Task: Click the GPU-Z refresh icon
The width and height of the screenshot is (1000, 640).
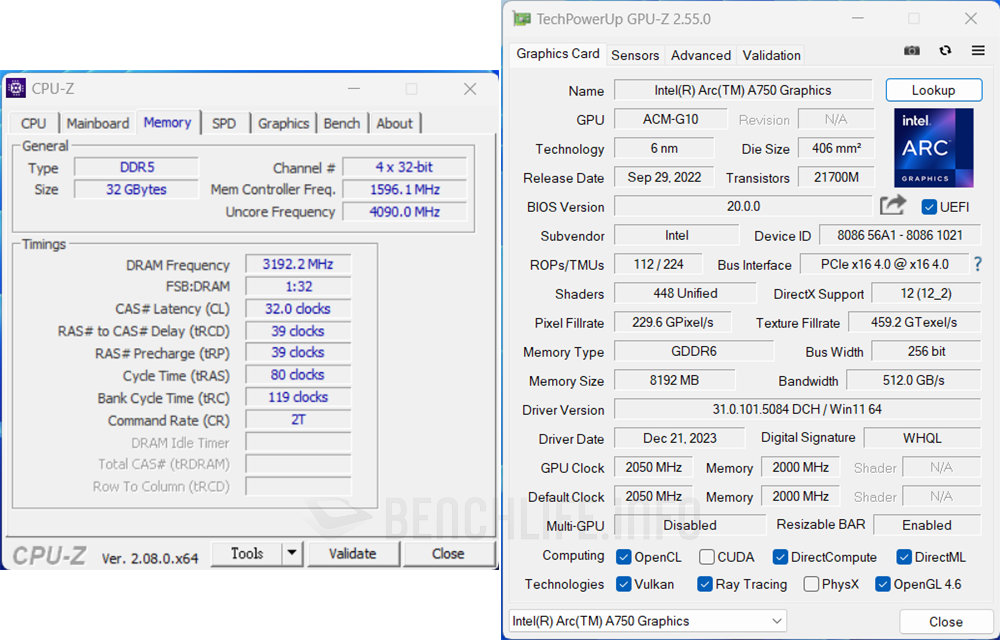Action: point(945,50)
